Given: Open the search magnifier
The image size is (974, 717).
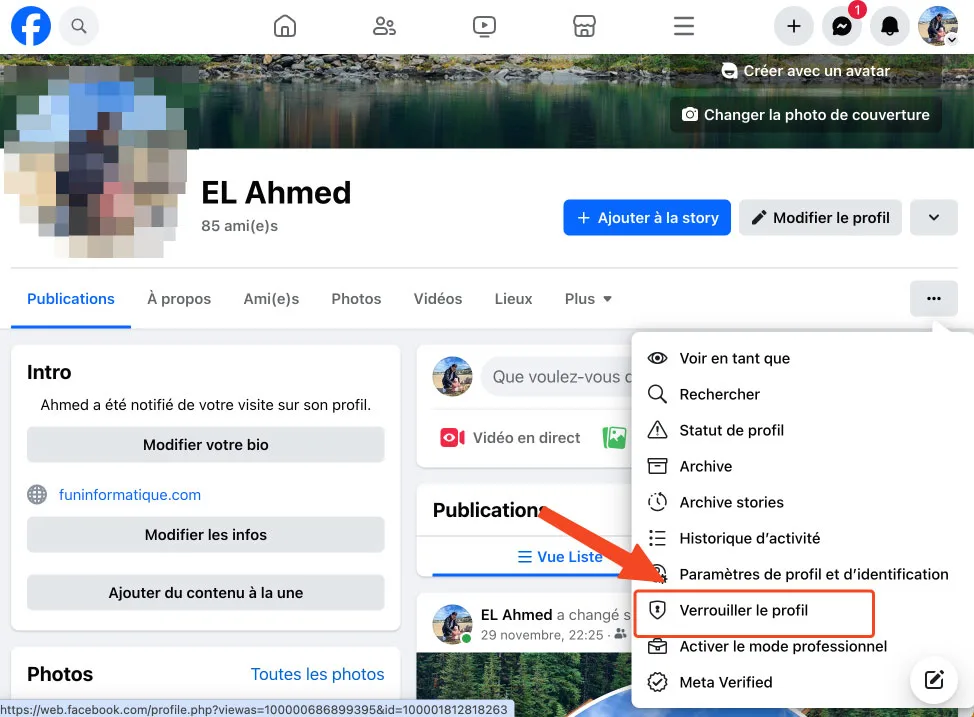Looking at the screenshot, I should pos(78,26).
